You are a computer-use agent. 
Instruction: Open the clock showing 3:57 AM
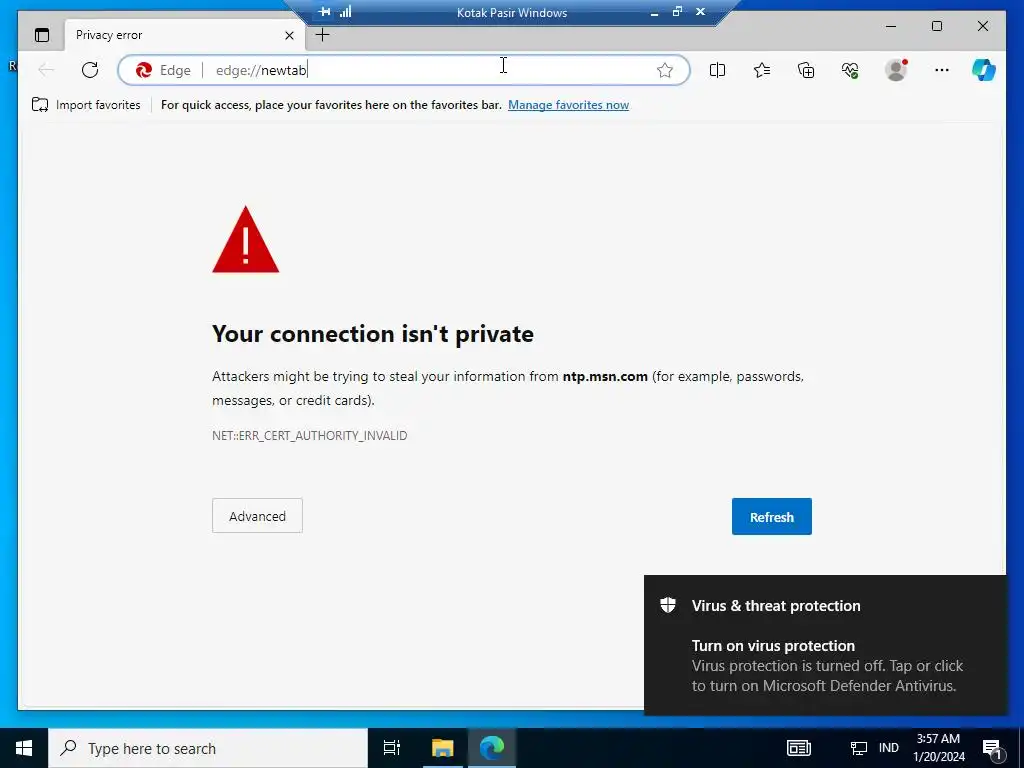(x=938, y=748)
